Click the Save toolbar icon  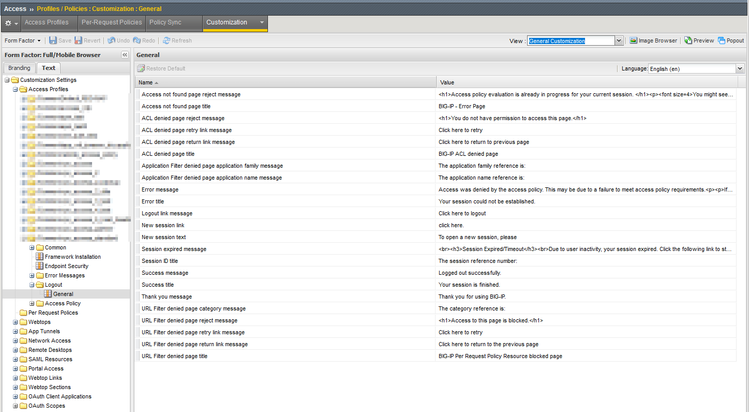pos(59,41)
